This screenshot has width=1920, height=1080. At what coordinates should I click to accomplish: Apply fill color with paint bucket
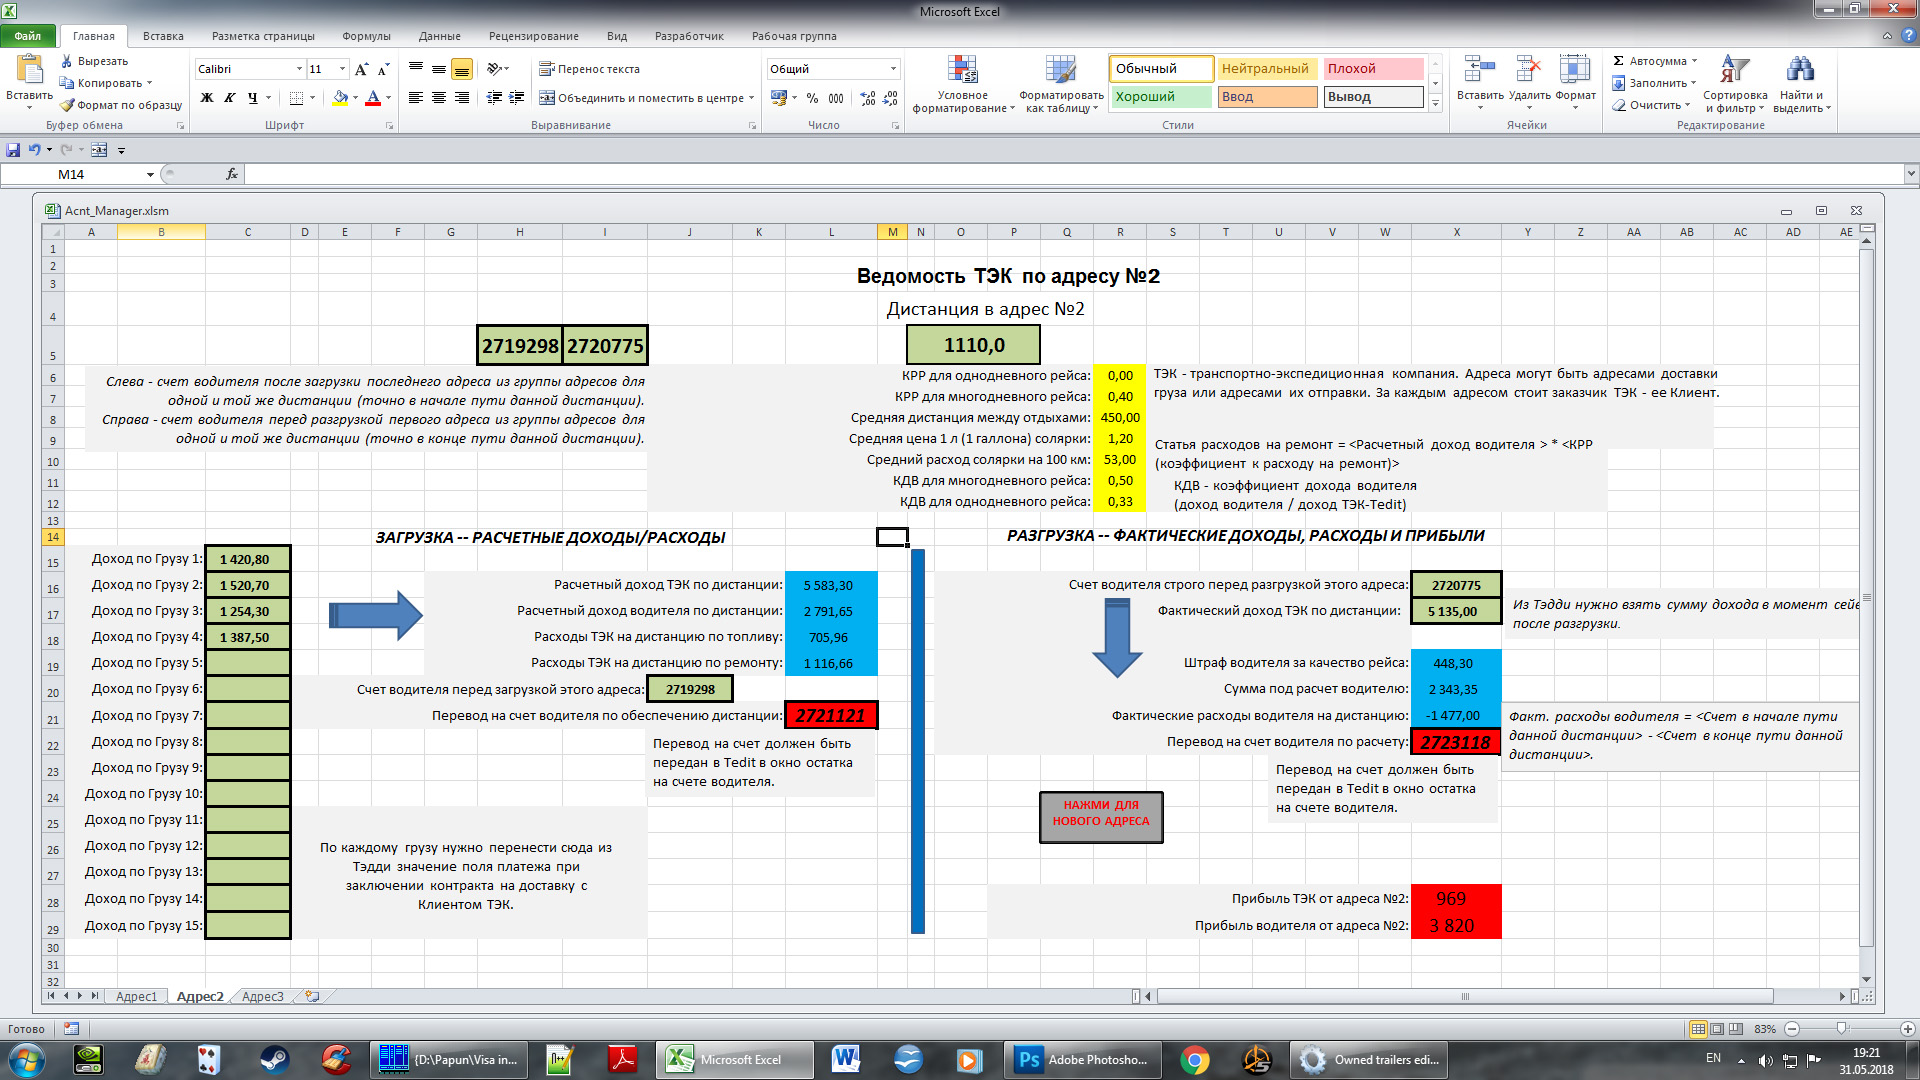pyautogui.click(x=340, y=98)
